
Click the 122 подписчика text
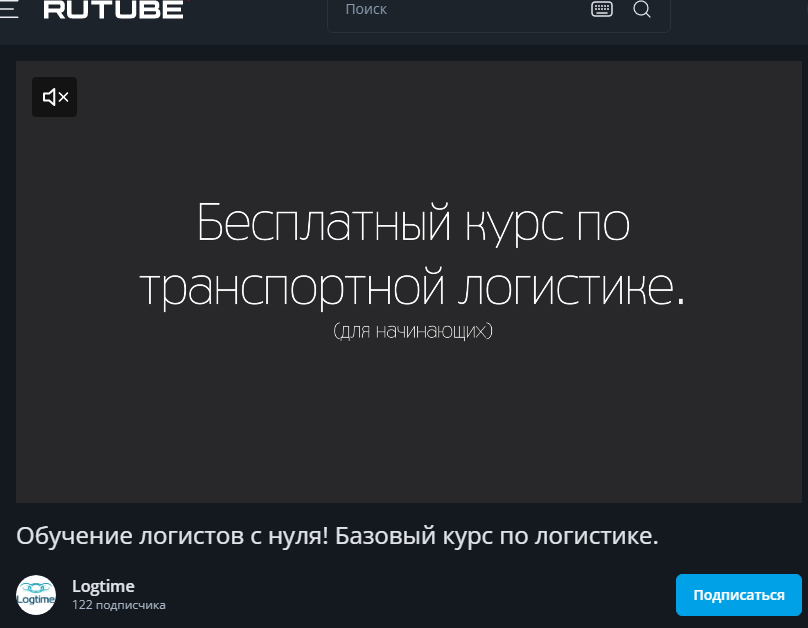click(x=119, y=605)
